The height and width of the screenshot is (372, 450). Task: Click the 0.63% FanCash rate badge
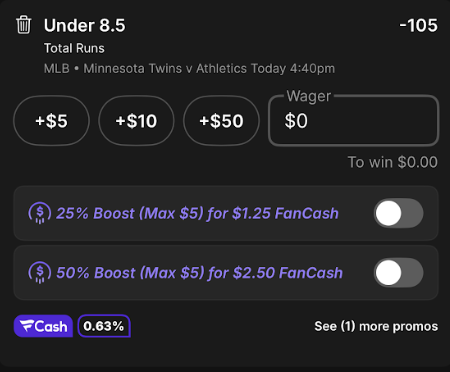click(104, 326)
